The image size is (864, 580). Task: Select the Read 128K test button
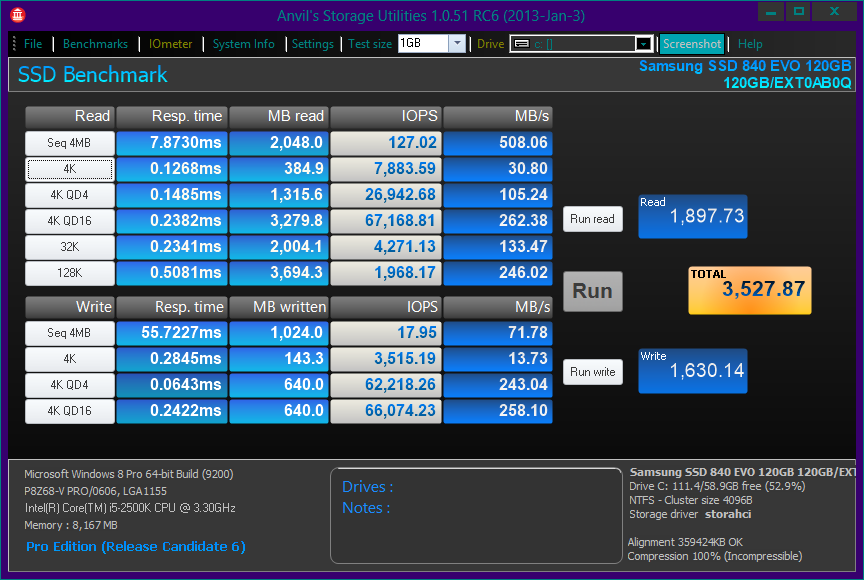pyautogui.click(x=69, y=273)
